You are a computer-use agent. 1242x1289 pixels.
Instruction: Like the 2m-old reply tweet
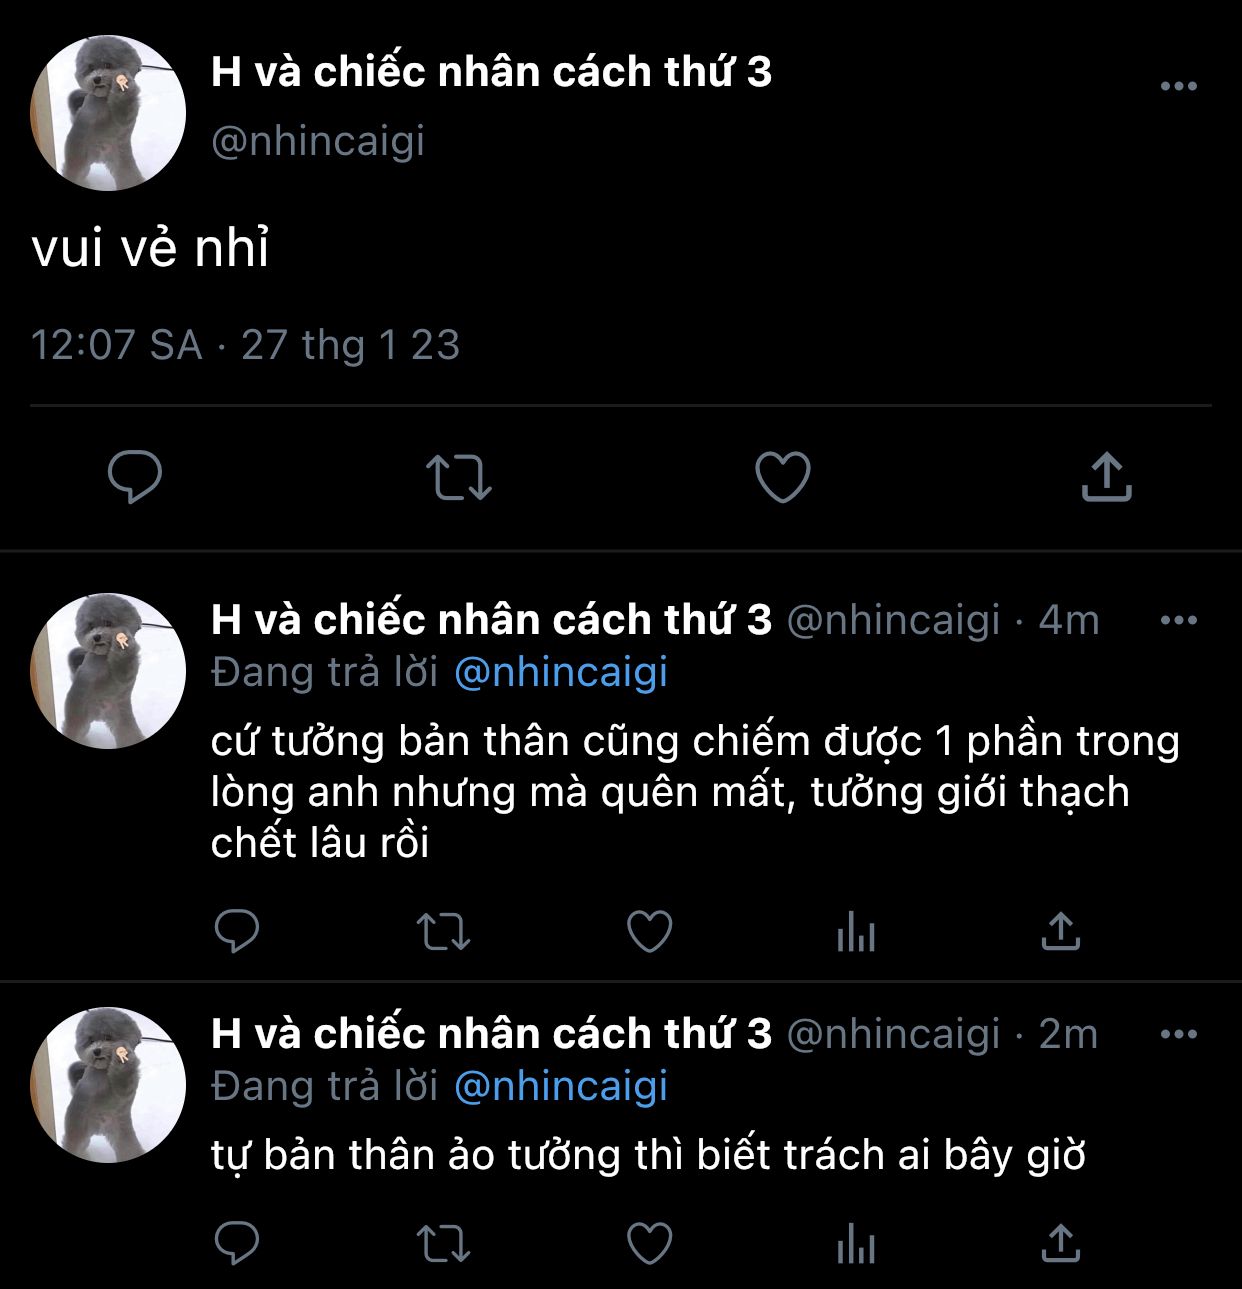[649, 1244]
